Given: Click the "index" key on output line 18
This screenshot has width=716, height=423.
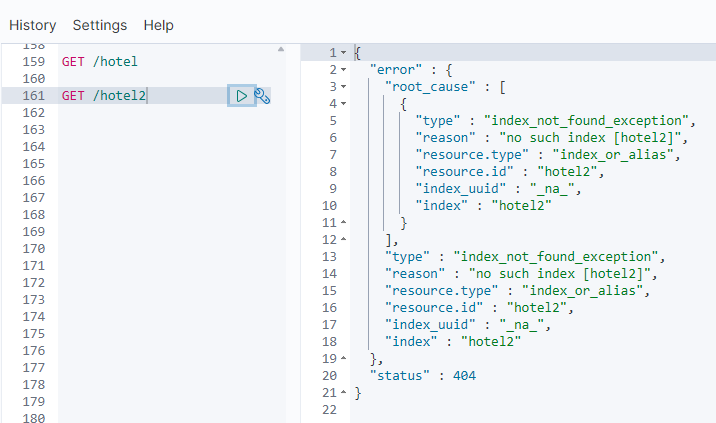Looking at the screenshot, I should [411, 342].
